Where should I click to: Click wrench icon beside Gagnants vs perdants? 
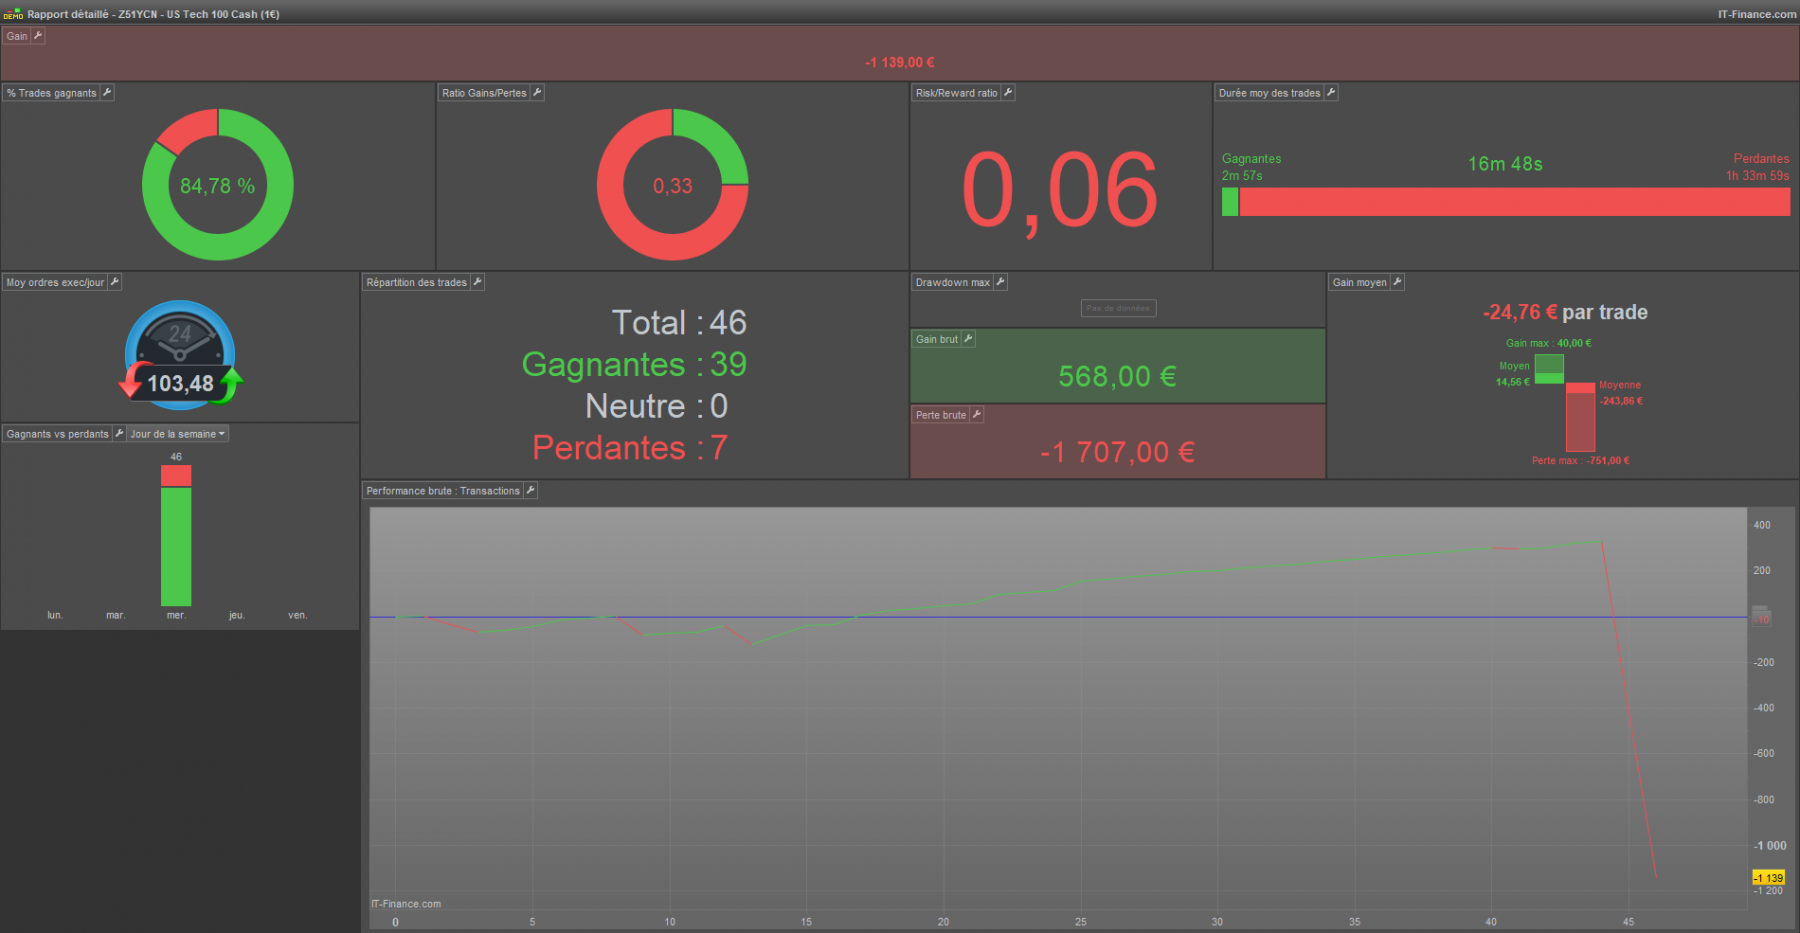tap(119, 433)
